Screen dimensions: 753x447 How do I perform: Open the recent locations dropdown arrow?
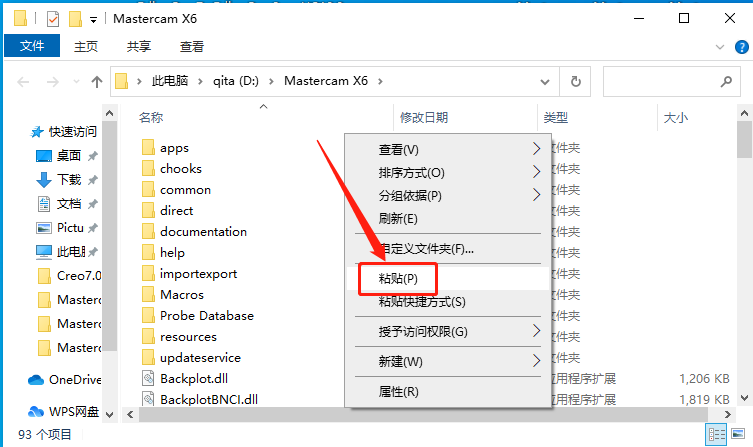pos(76,82)
